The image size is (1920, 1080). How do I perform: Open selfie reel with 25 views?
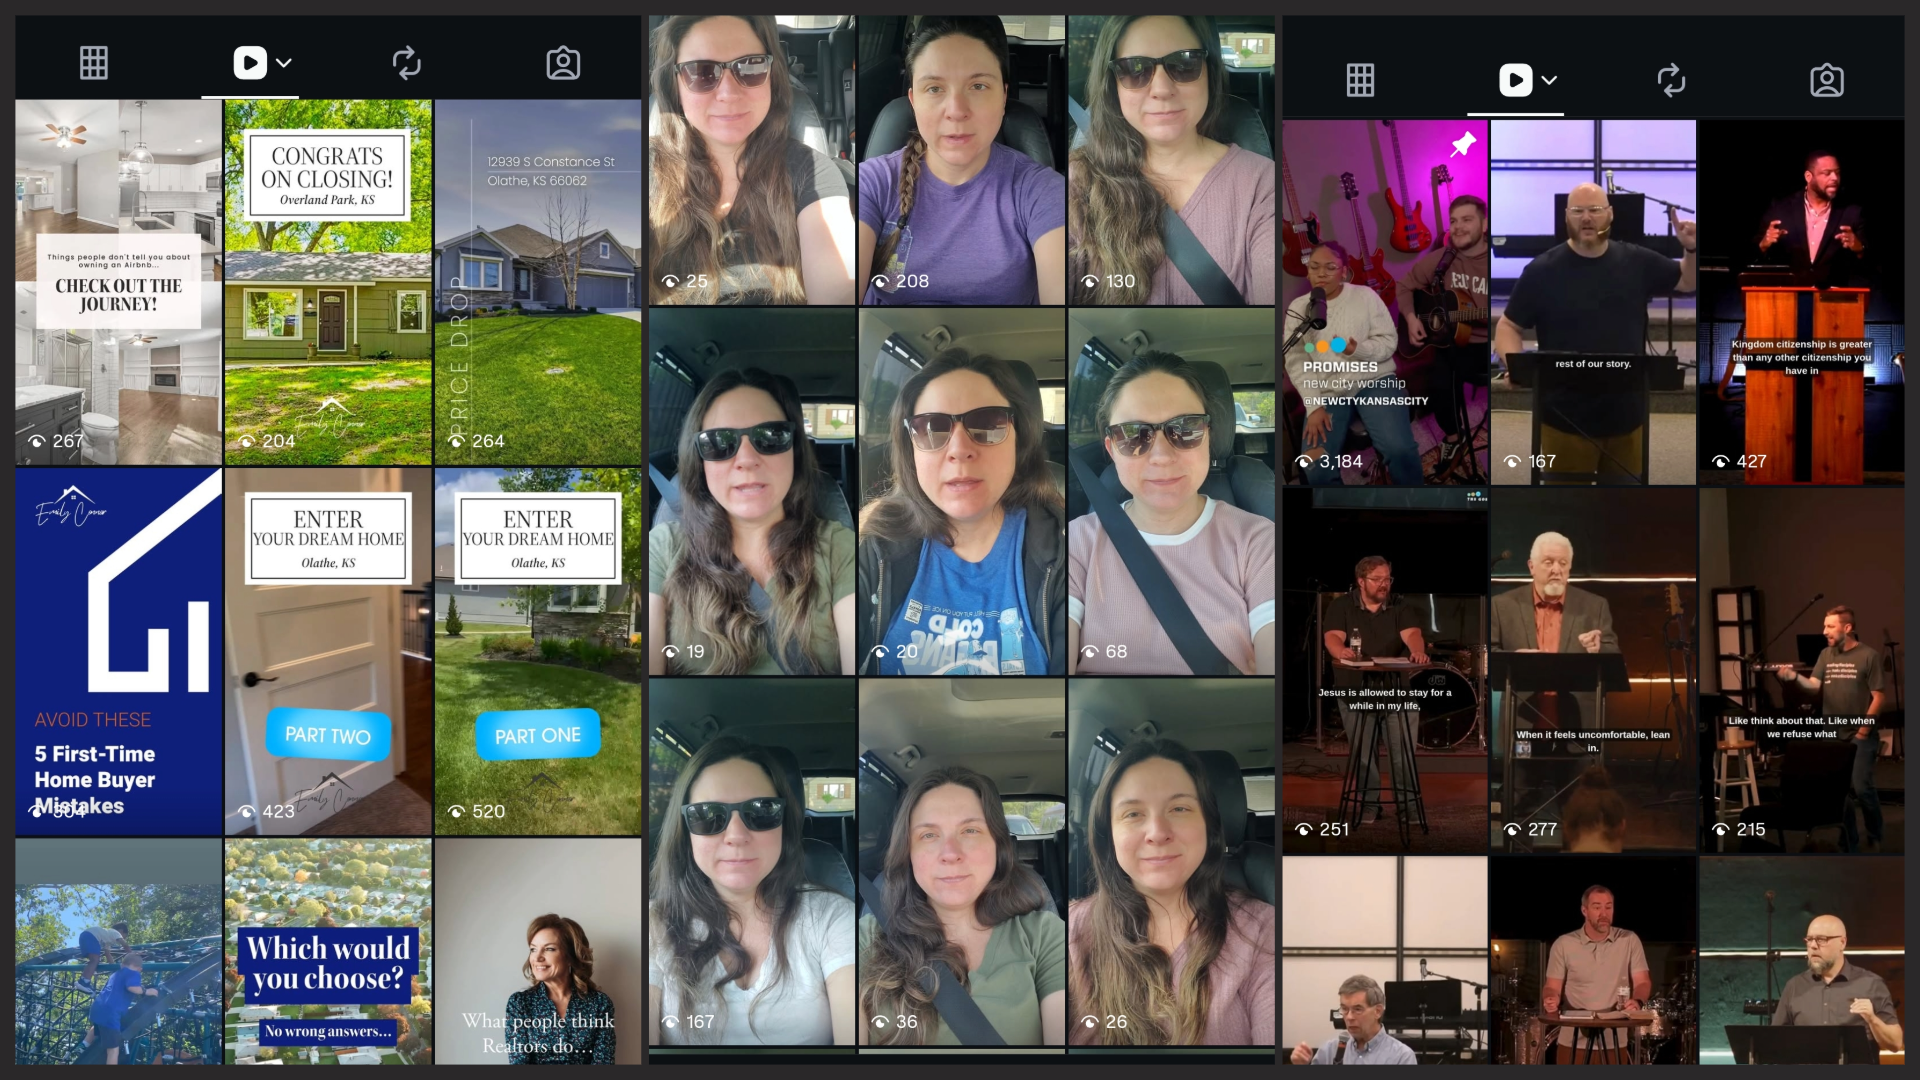point(752,160)
